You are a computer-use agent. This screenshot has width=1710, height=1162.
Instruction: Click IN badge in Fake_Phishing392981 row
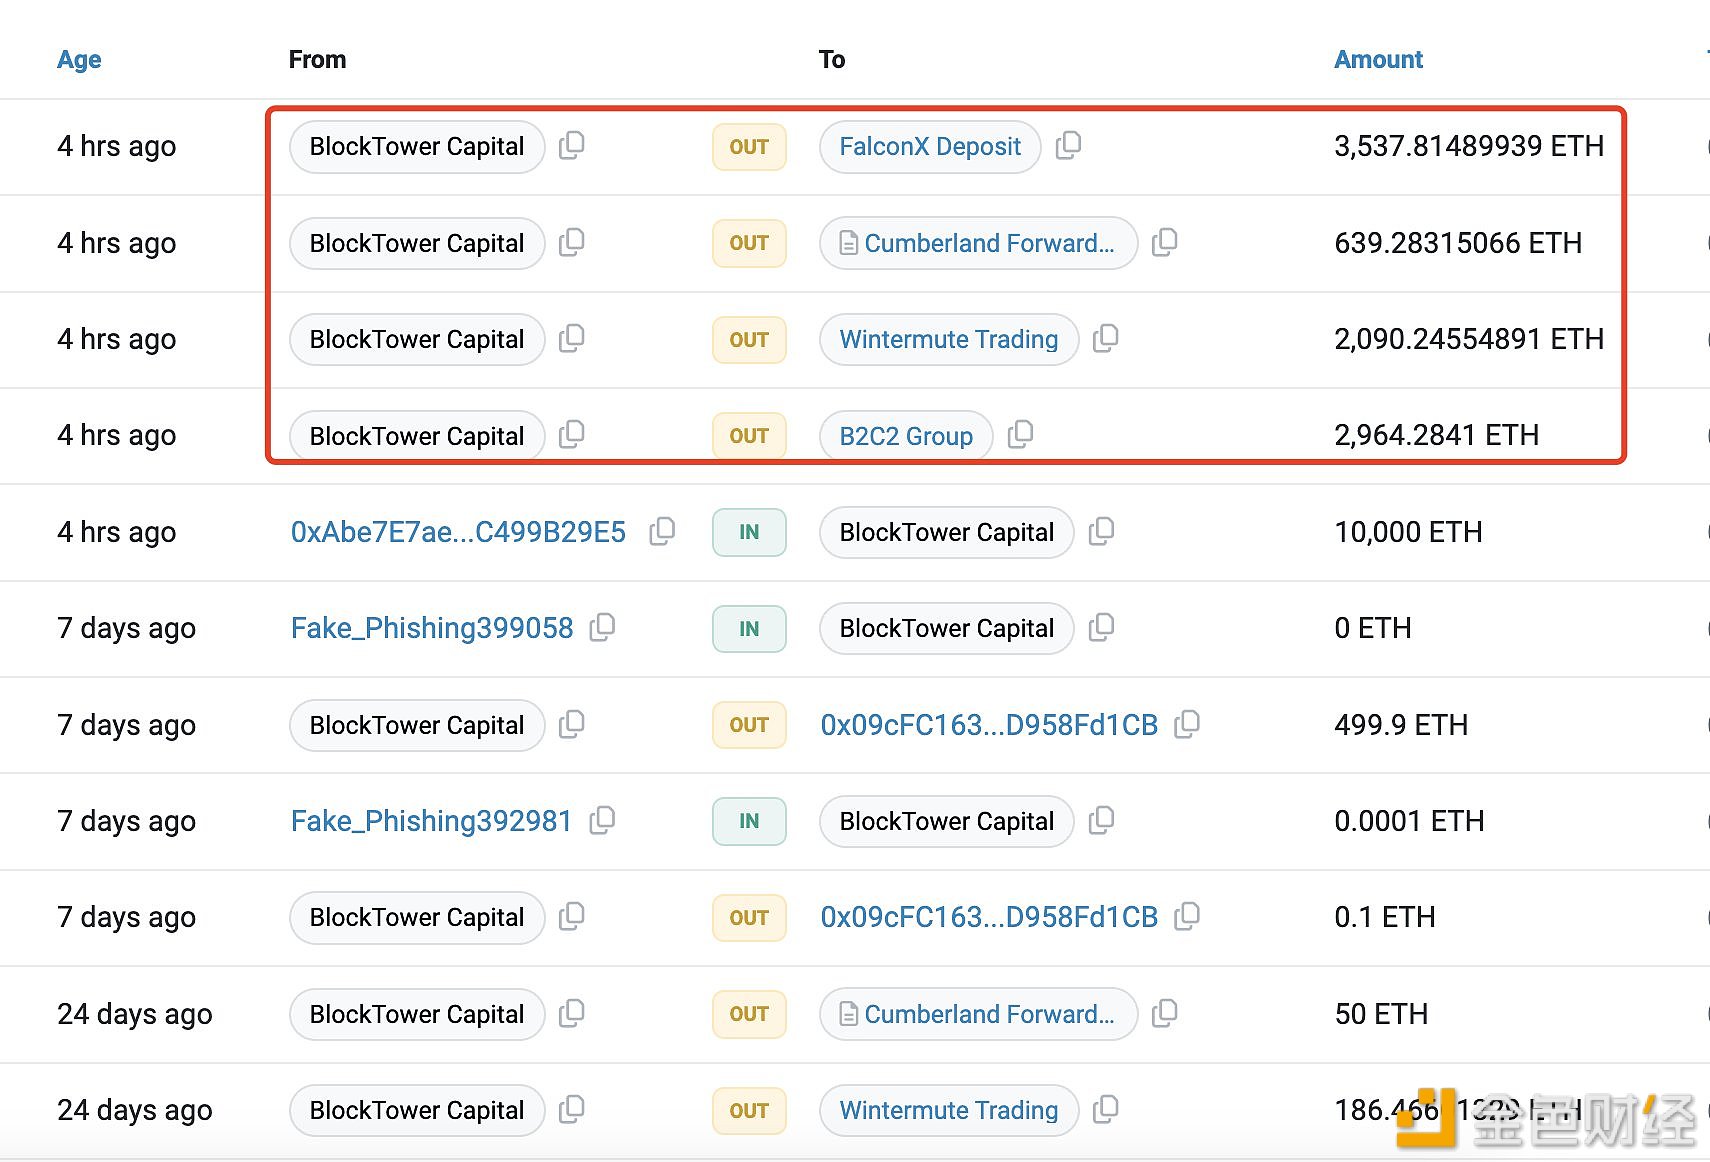tap(749, 821)
